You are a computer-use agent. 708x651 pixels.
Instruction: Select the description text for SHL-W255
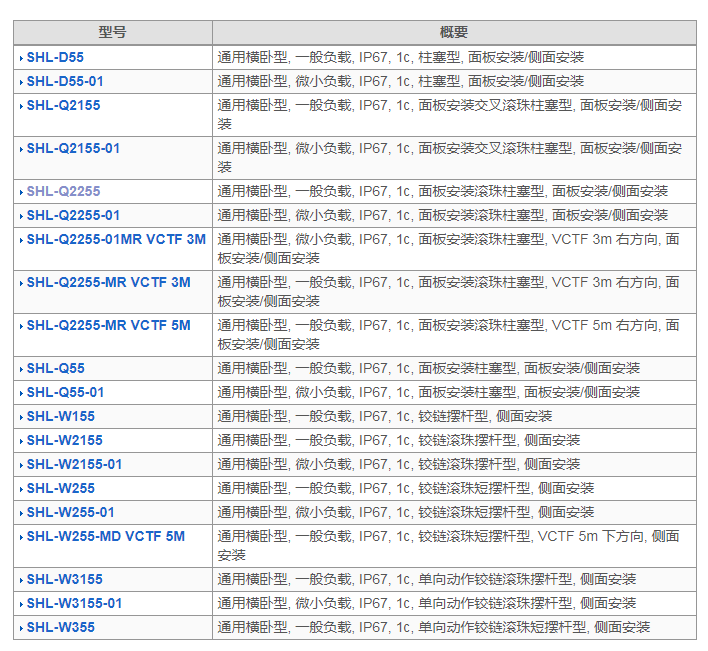point(406,488)
